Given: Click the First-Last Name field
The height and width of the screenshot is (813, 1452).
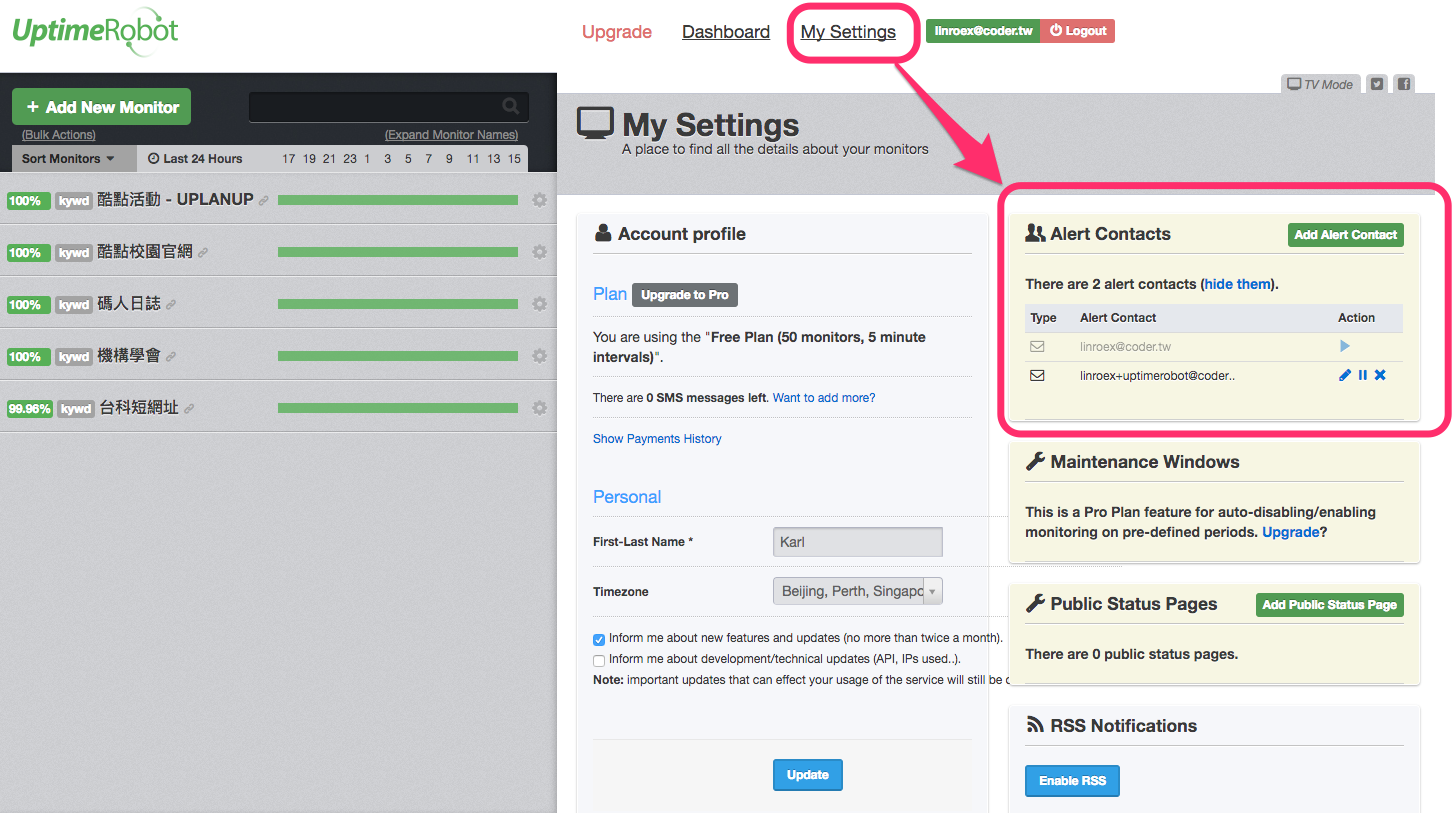Looking at the screenshot, I should (858, 542).
